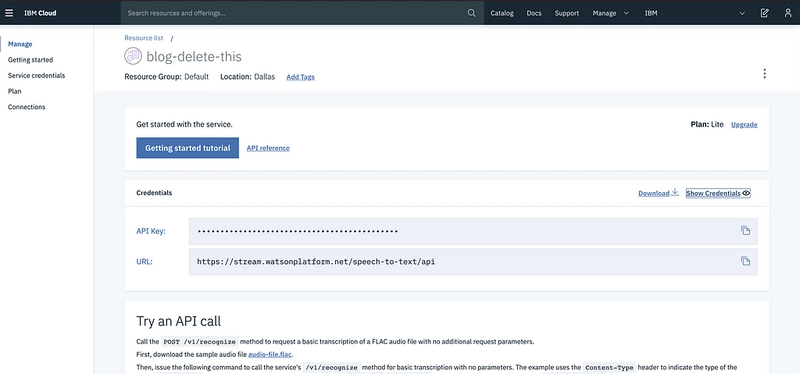Screen dimensions: 800x374
Task: Open the hamburger navigation menu
Action: (9, 13)
